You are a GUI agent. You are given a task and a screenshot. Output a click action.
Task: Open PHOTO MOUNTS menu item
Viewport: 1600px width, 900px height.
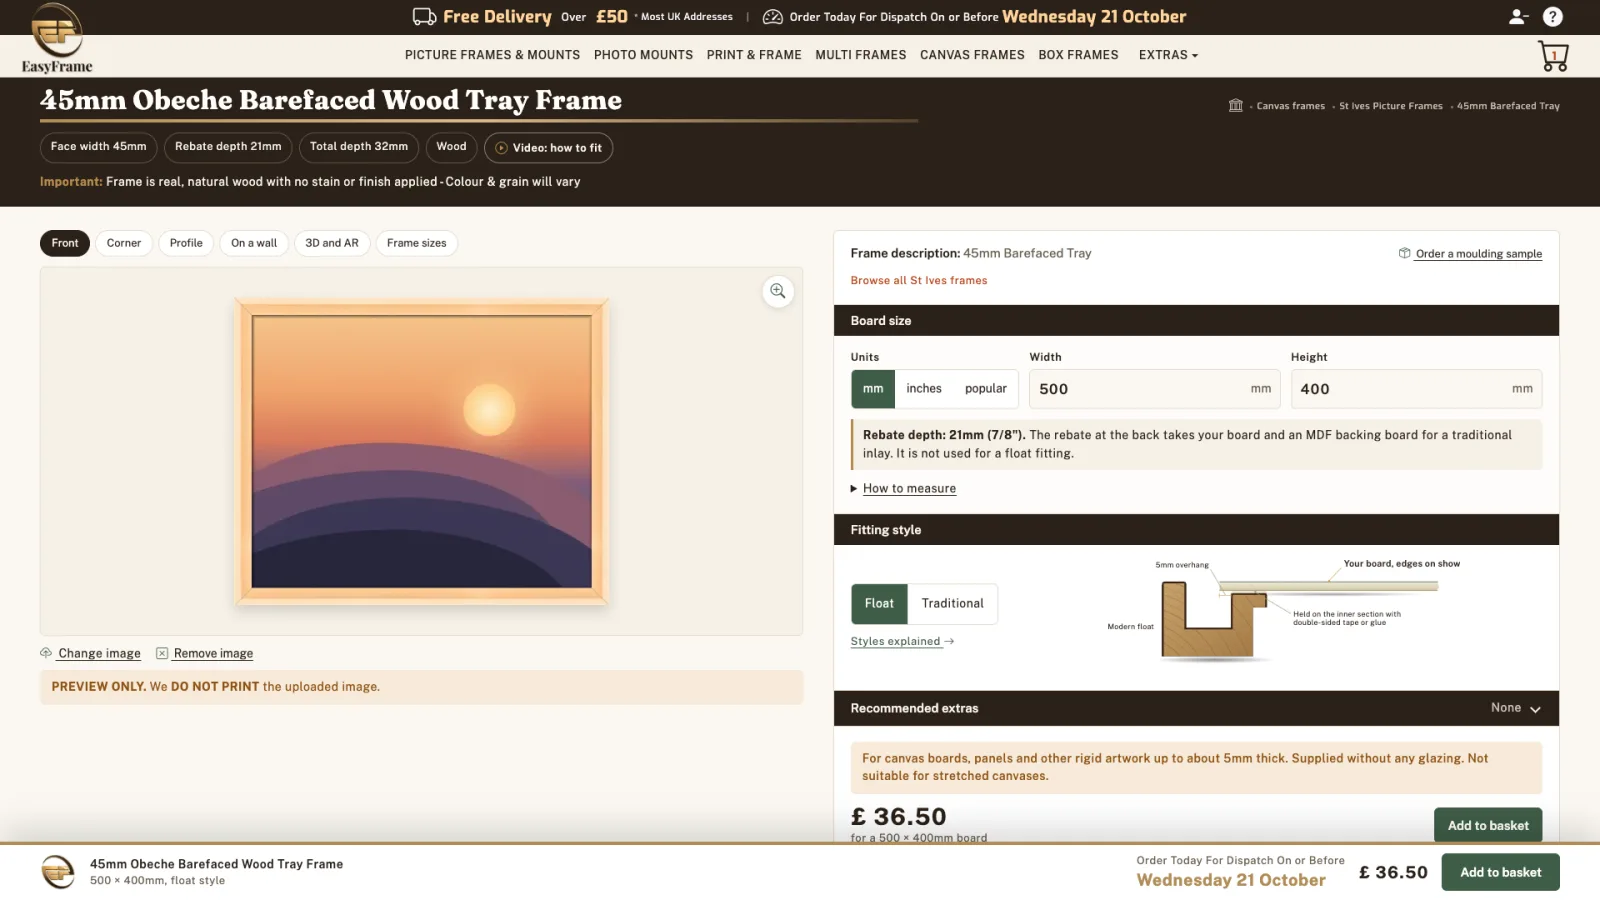643,55
